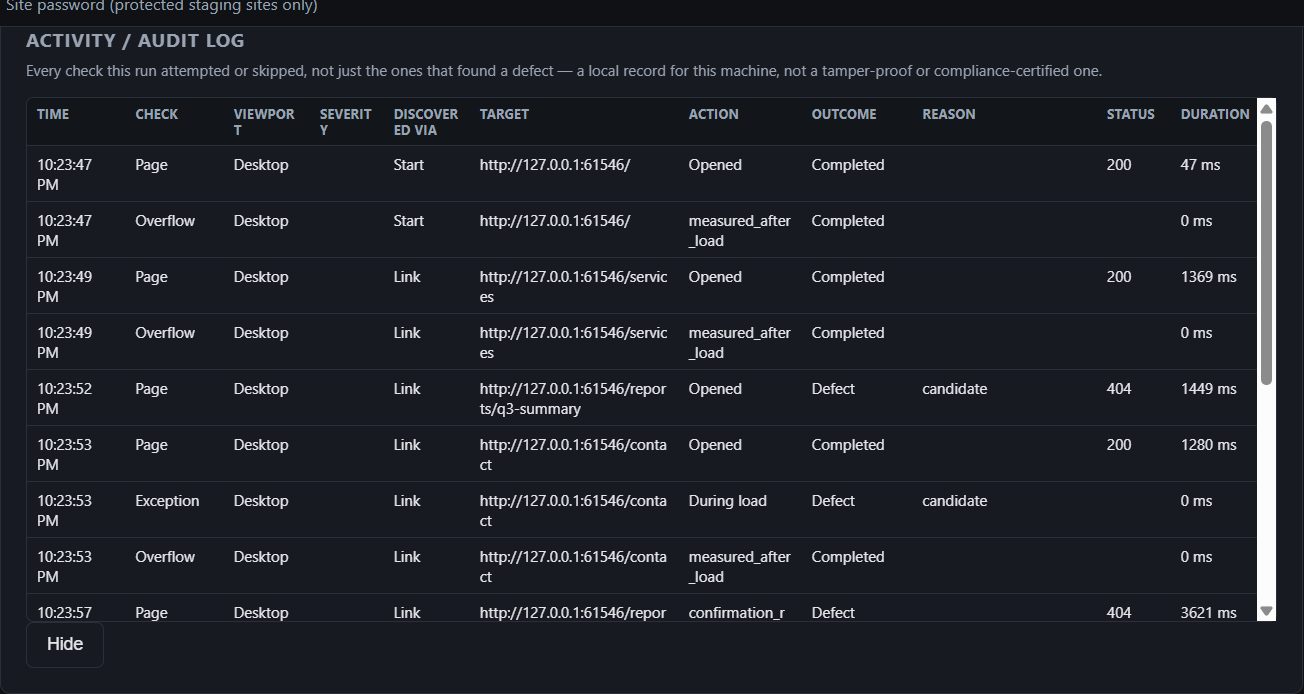Viewport: 1304px width, 694px height.
Task: Select the 1449 ms duration cell
Action: pyautogui.click(x=1209, y=389)
